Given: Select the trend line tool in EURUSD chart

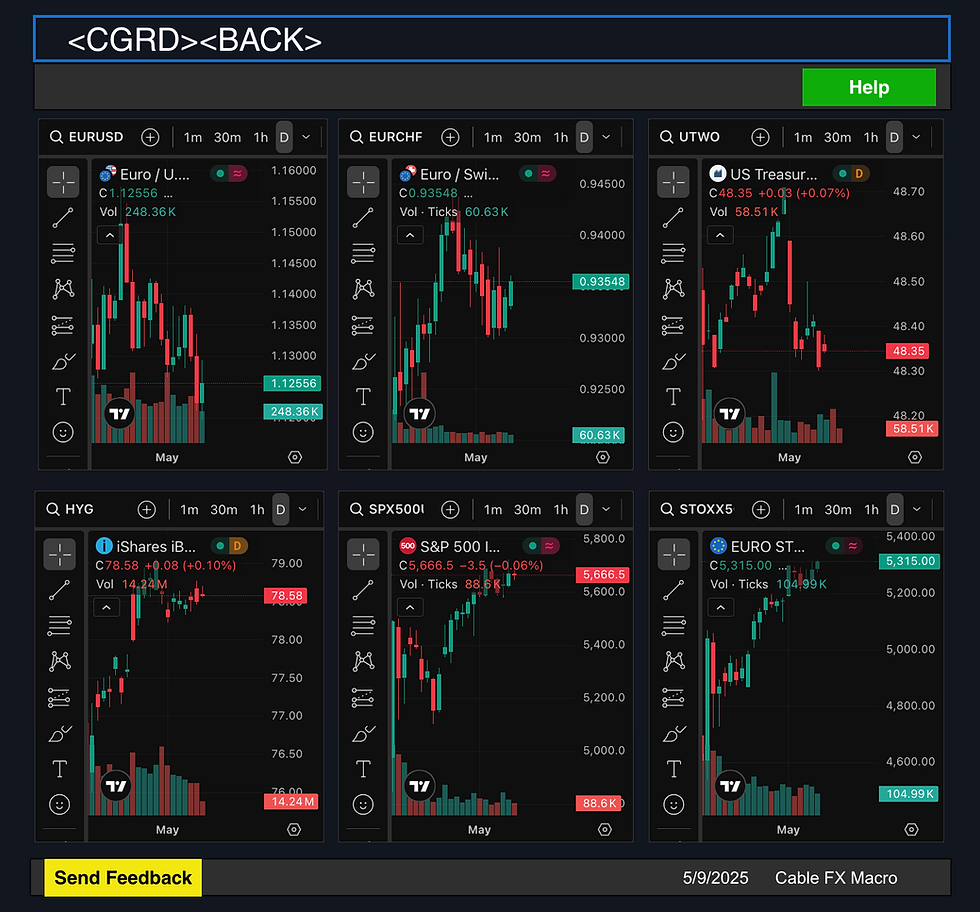Looking at the screenshot, I should coord(62,218).
